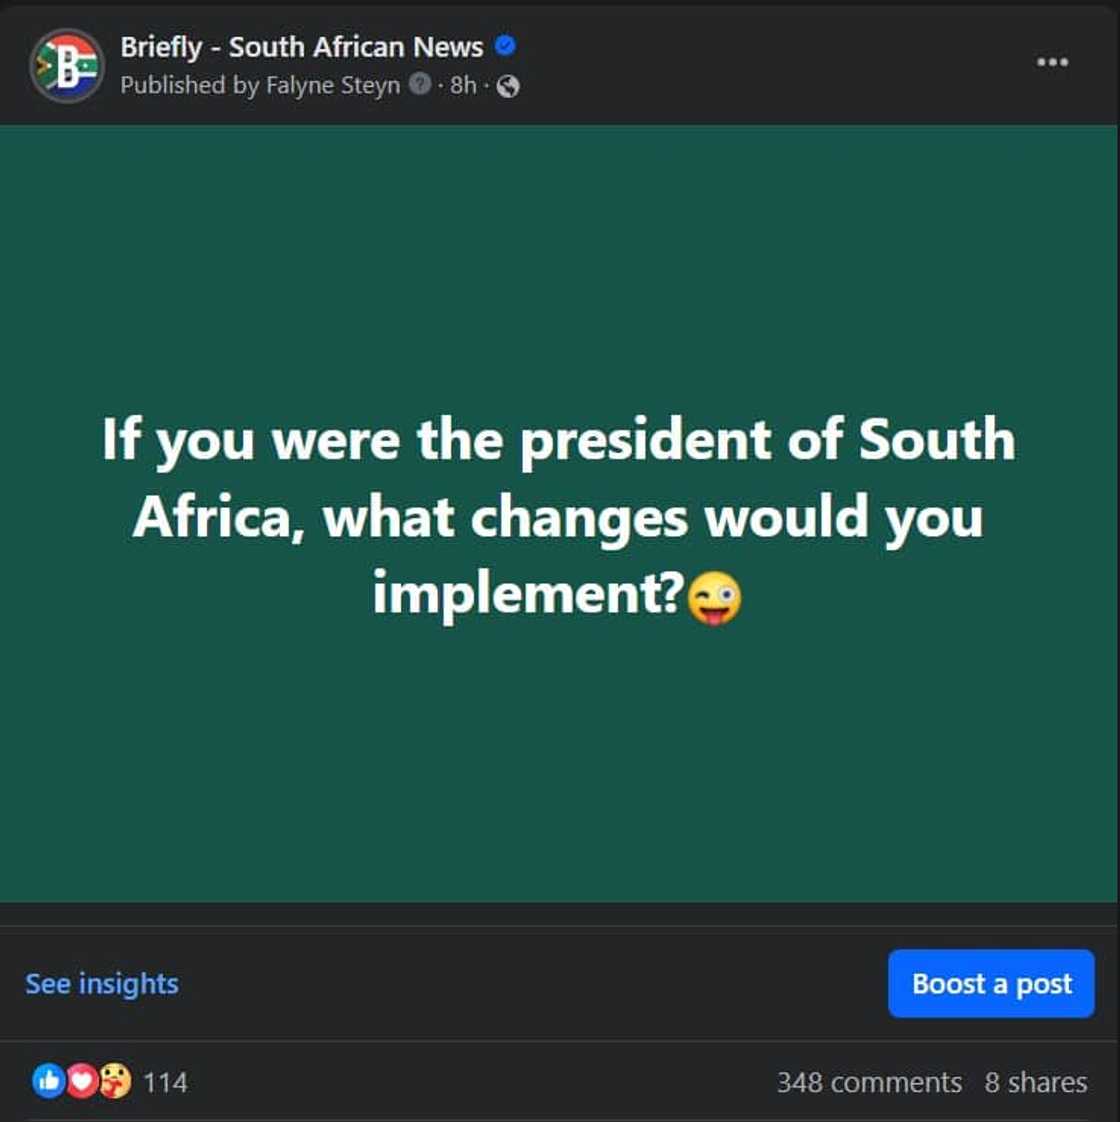Image resolution: width=1120 pixels, height=1122 pixels.
Task: Open See insights for this post
Action: (x=102, y=984)
